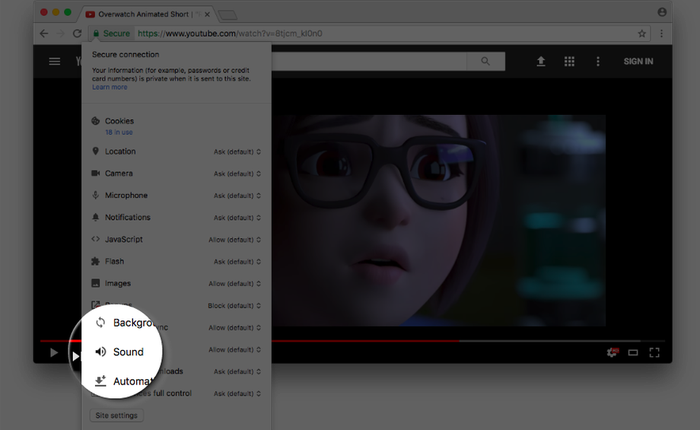Click the Notifications label text
Screen dimensions: 700x430
pyautogui.click(x=128, y=217)
